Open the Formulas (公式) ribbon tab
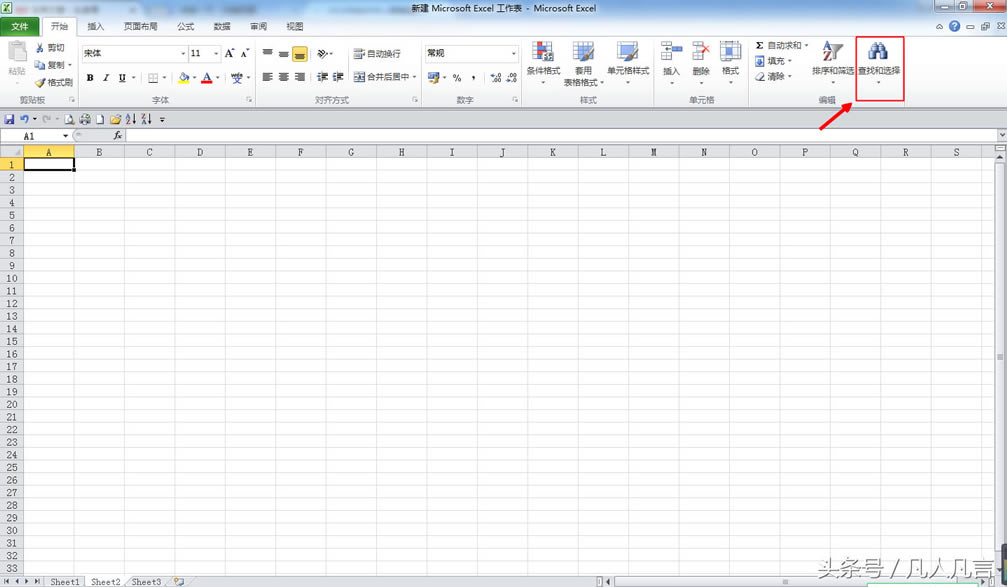This screenshot has width=1007, height=587. click(x=185, y=27)
